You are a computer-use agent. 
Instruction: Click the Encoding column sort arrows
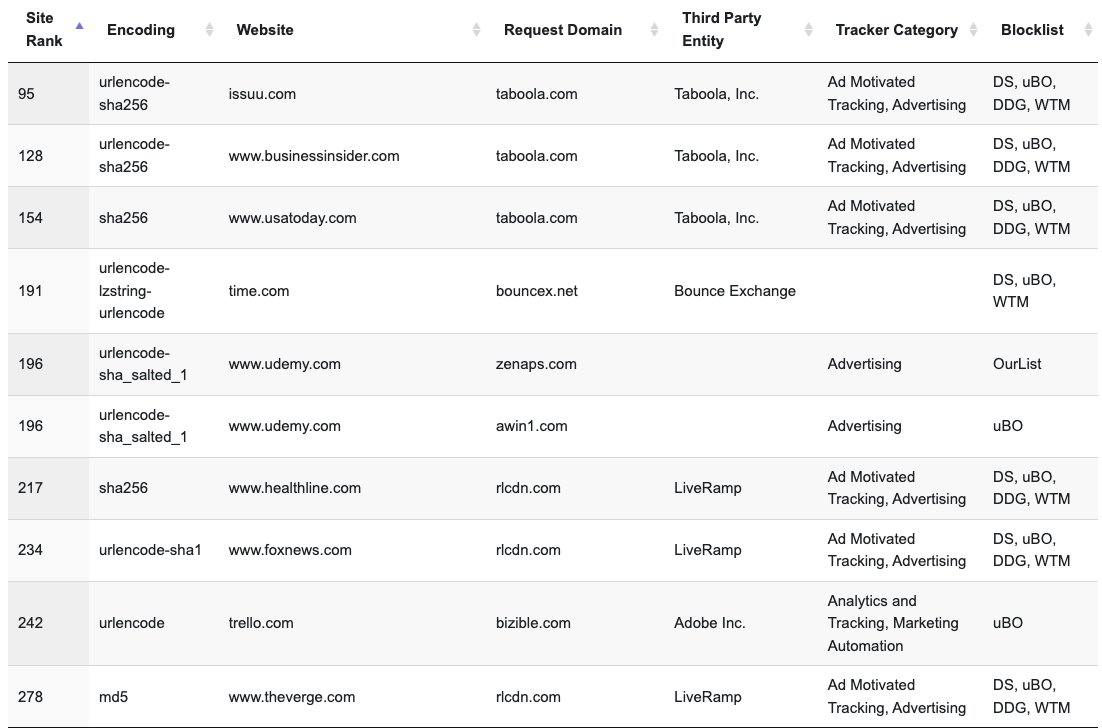click(x=209, y=30)
